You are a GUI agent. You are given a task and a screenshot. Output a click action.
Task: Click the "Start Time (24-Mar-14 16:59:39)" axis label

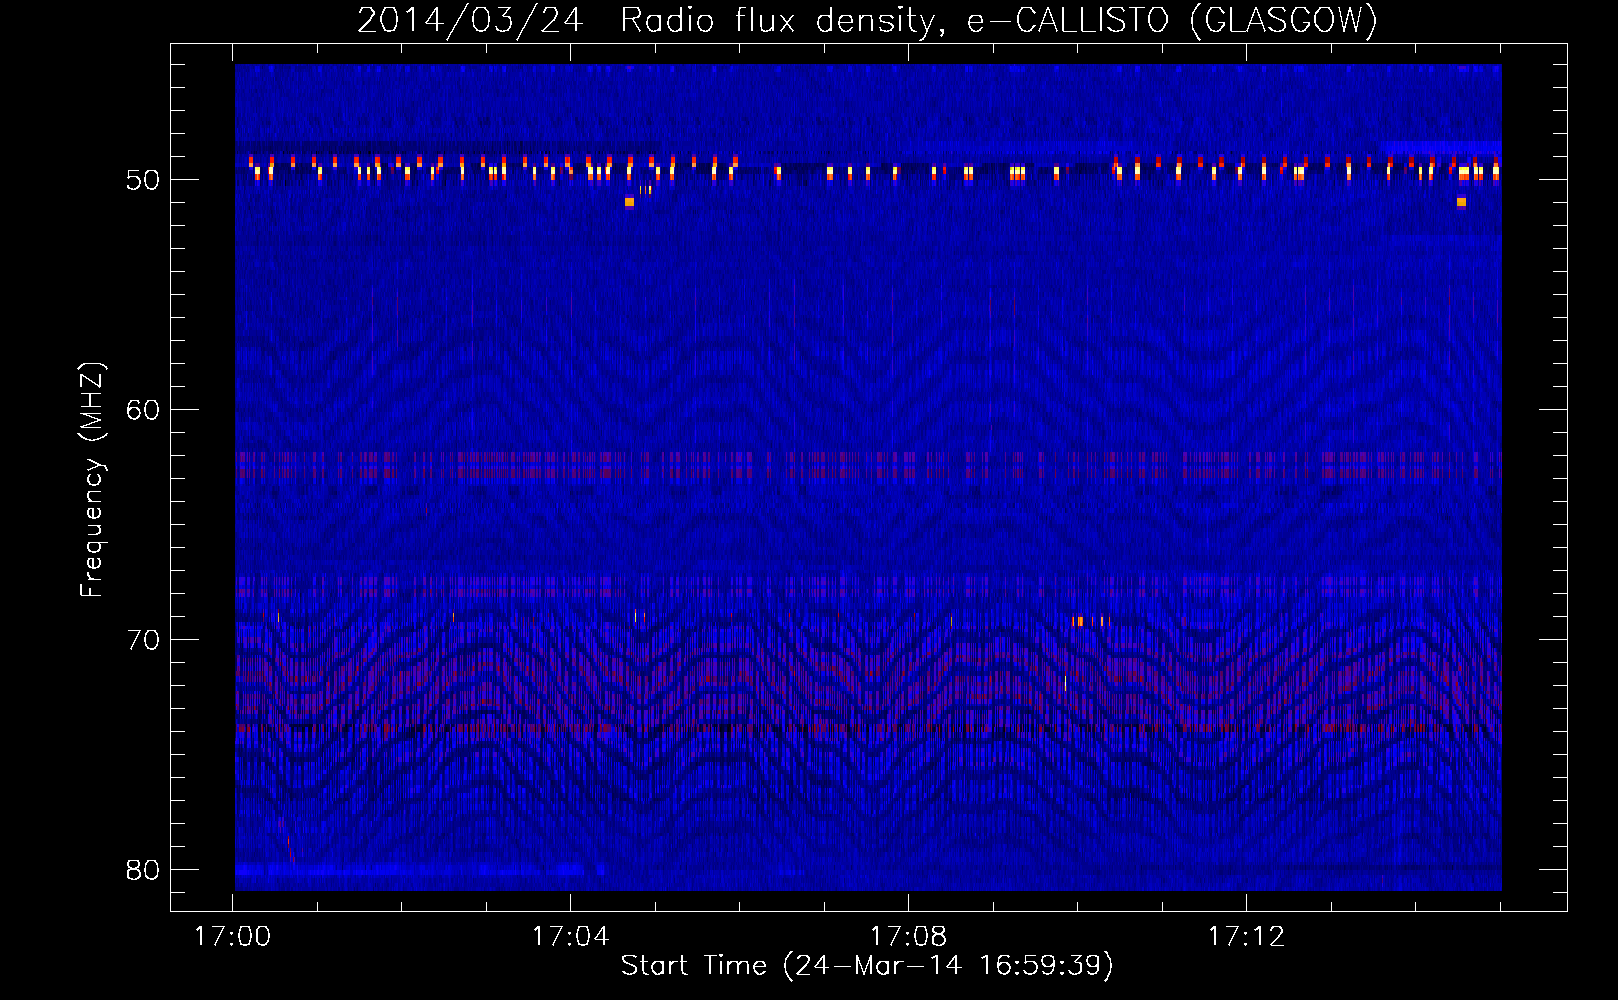pyautogui.click(x=867, y=966)
